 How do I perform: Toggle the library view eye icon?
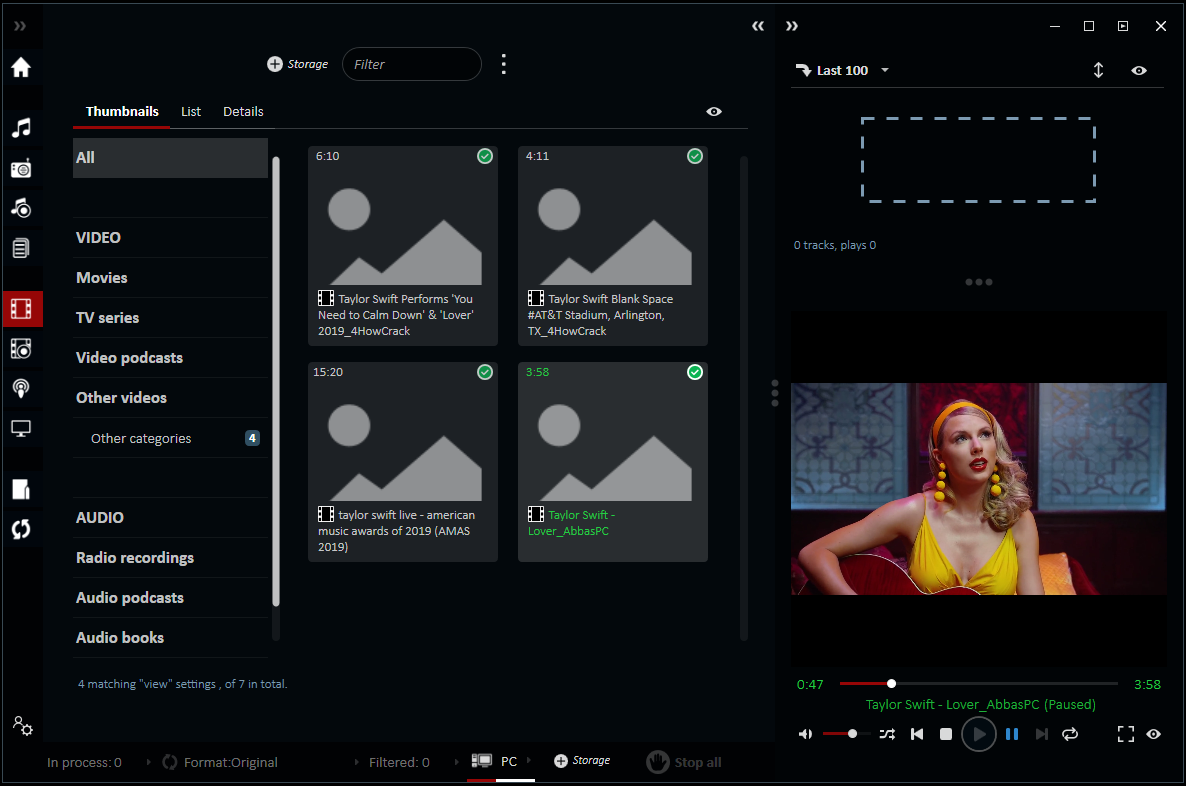pos(714,111)
